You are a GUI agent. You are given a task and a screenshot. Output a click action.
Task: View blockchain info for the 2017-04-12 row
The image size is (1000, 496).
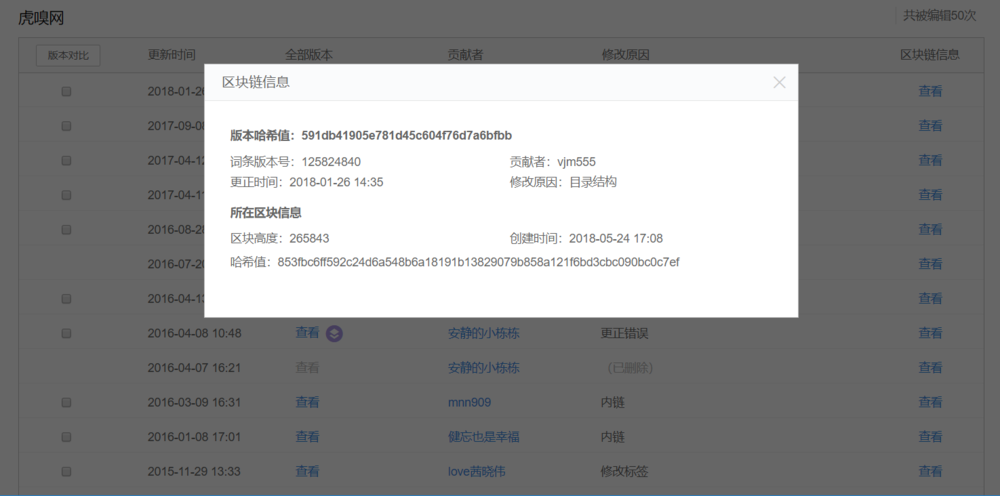pyautogui.click(x=930, y=160)
